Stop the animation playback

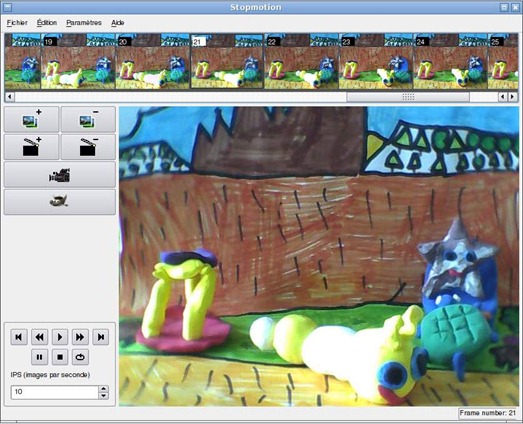click(60, 357)
